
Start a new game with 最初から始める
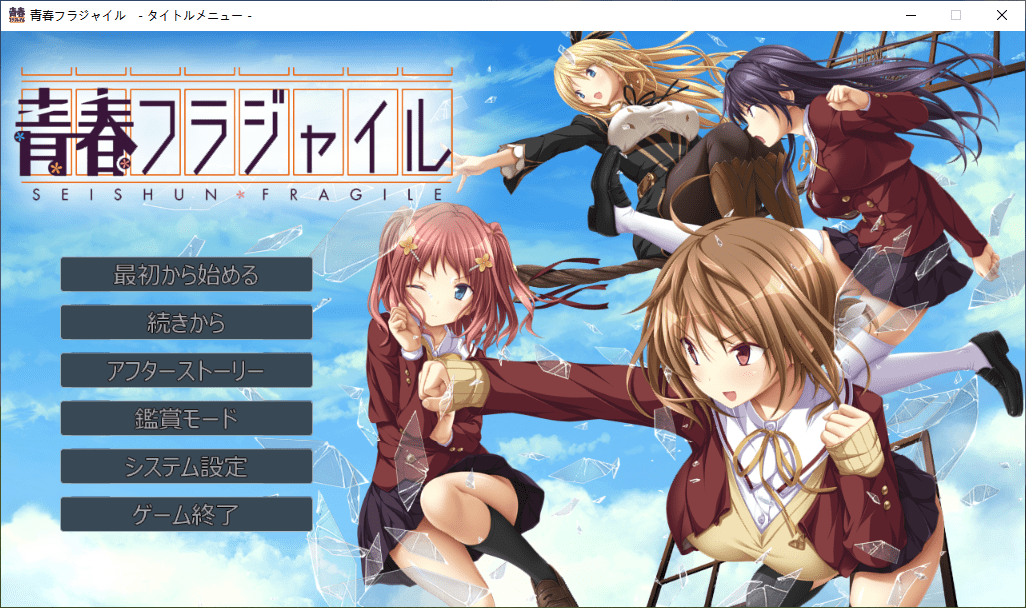tap(186, 274)
